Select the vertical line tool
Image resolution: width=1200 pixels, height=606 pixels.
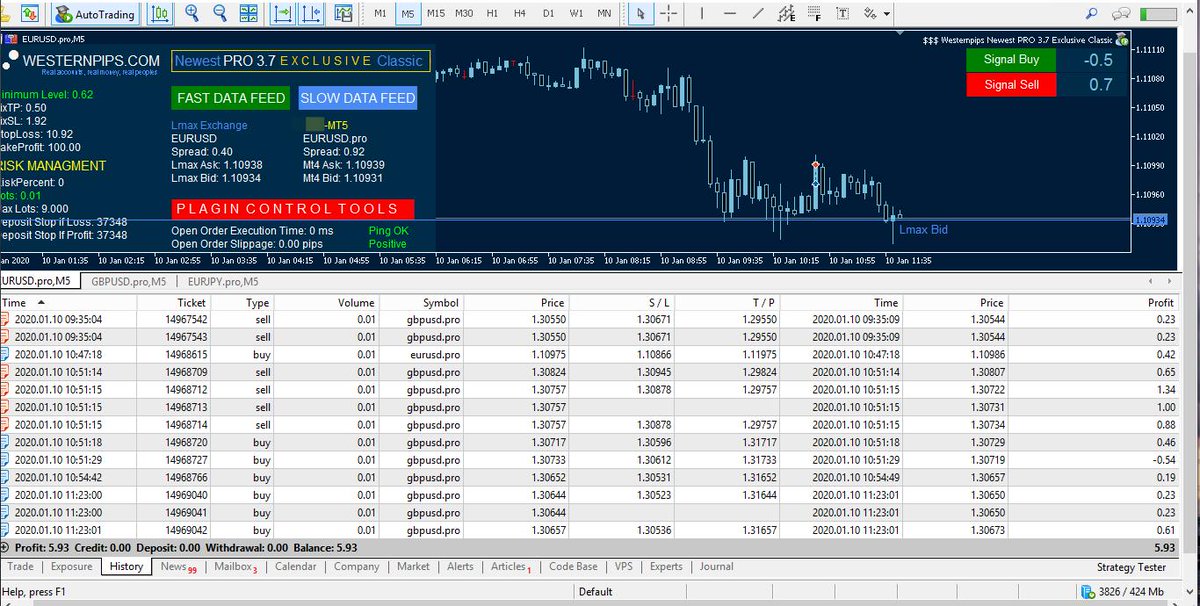pyautogui.click(x=701, y=14)
